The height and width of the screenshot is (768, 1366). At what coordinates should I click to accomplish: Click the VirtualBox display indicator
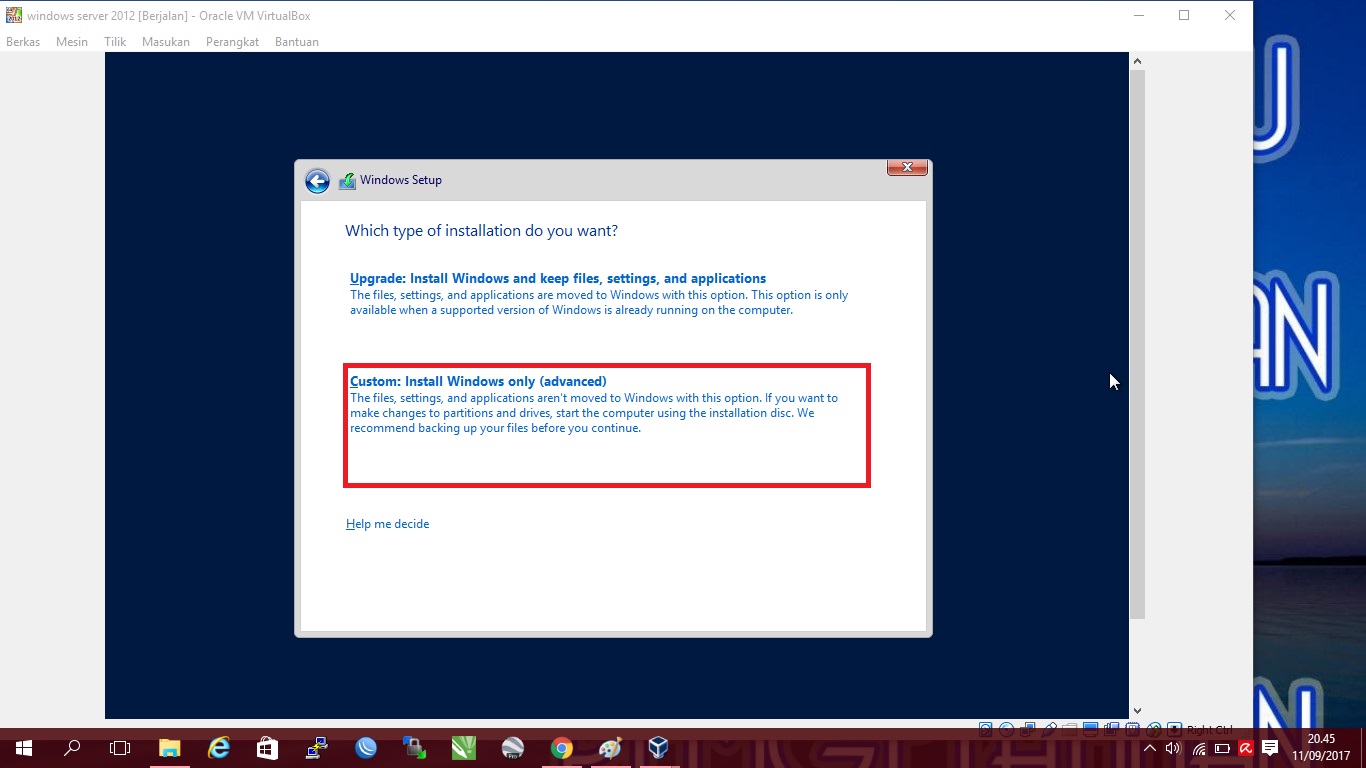click(1090, 729)
